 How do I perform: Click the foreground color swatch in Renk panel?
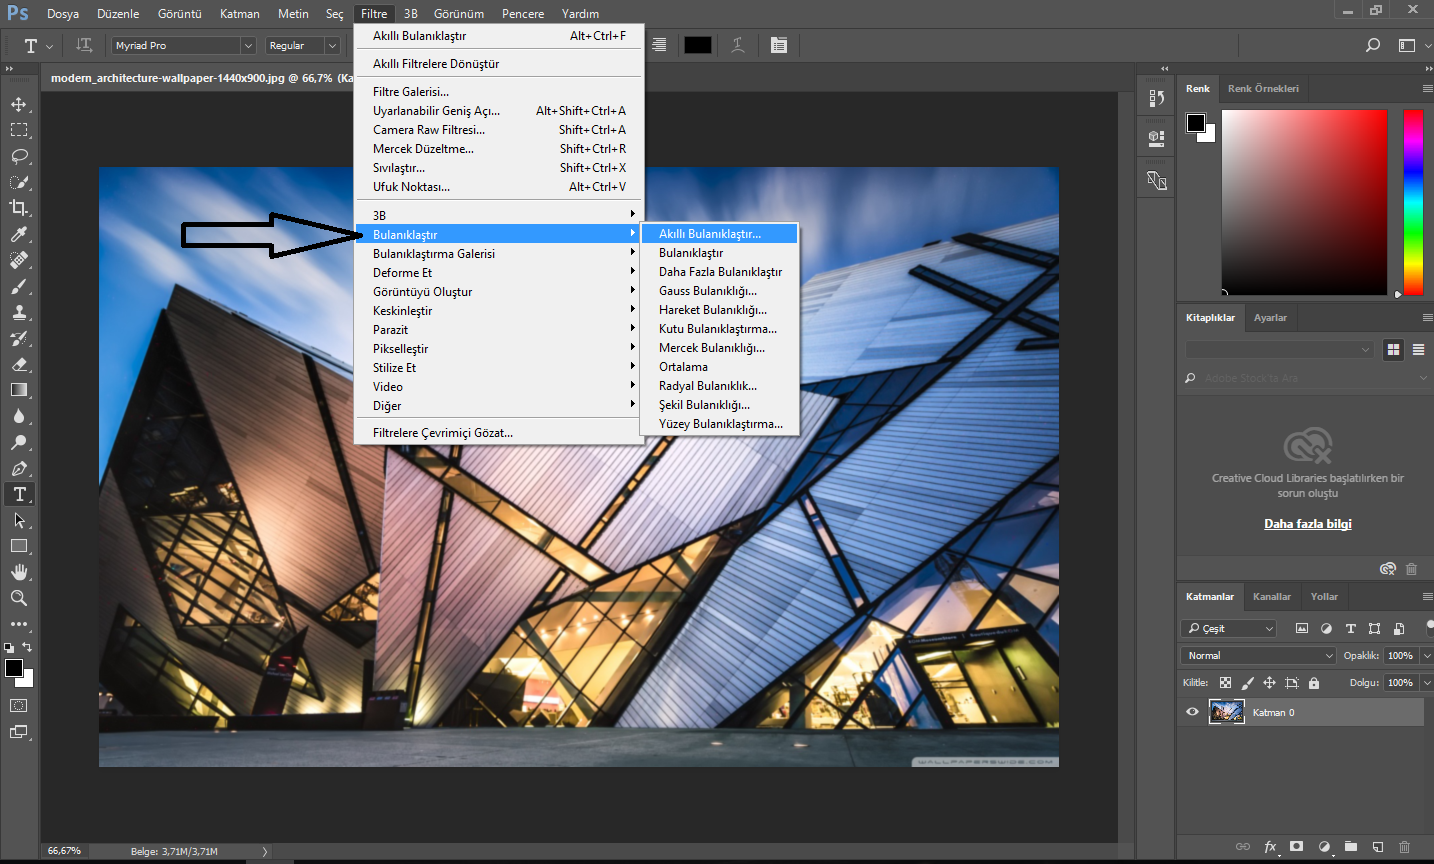click(1196, 123)
